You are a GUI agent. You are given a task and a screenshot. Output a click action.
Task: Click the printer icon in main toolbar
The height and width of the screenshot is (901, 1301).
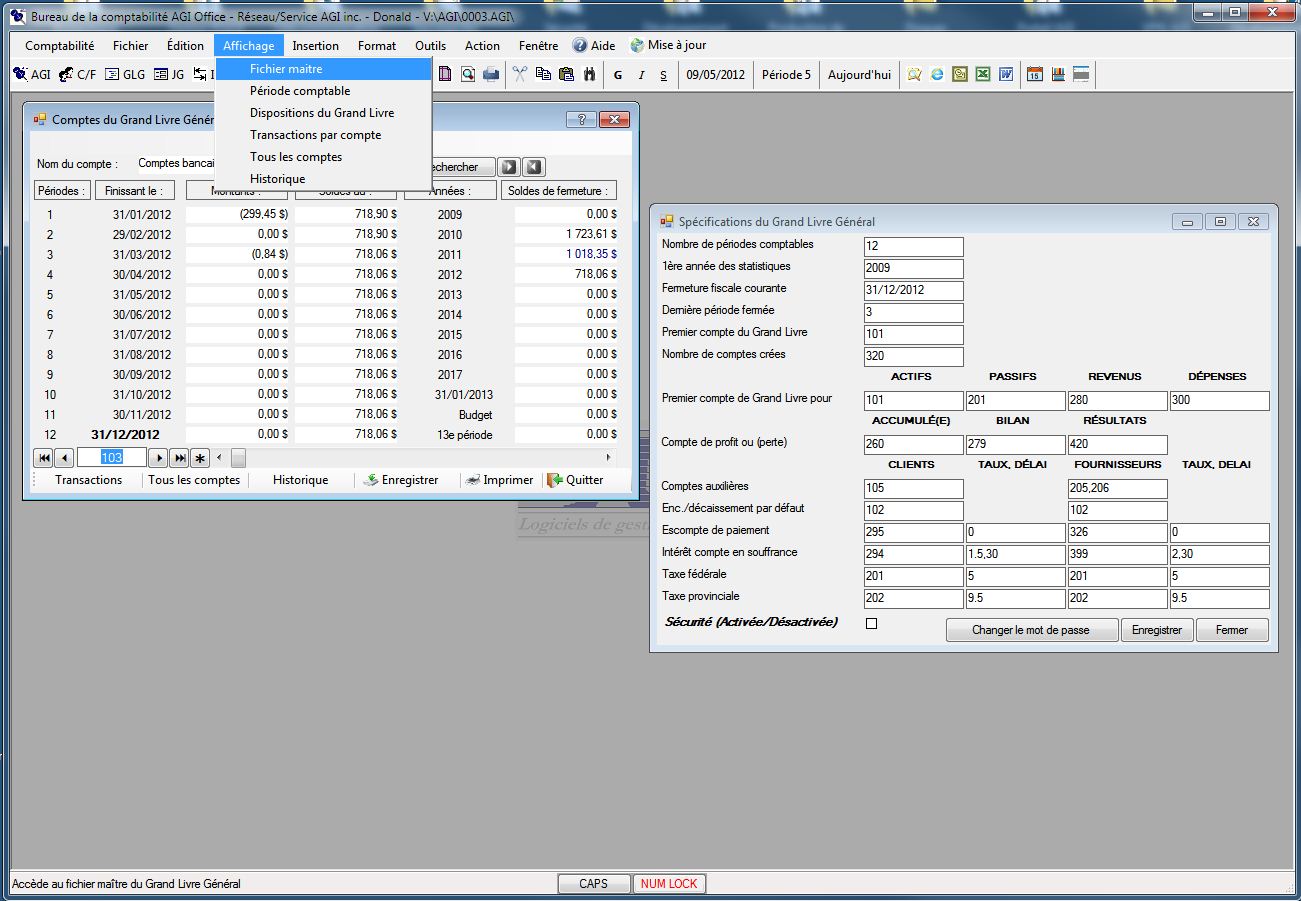(x=491, y=75)
